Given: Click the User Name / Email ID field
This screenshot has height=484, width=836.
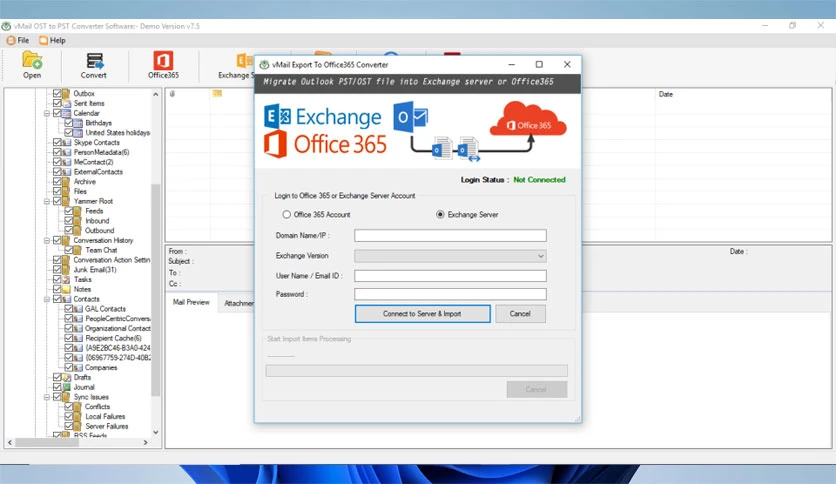Looking at the screenshot, I should click(450, 276).
